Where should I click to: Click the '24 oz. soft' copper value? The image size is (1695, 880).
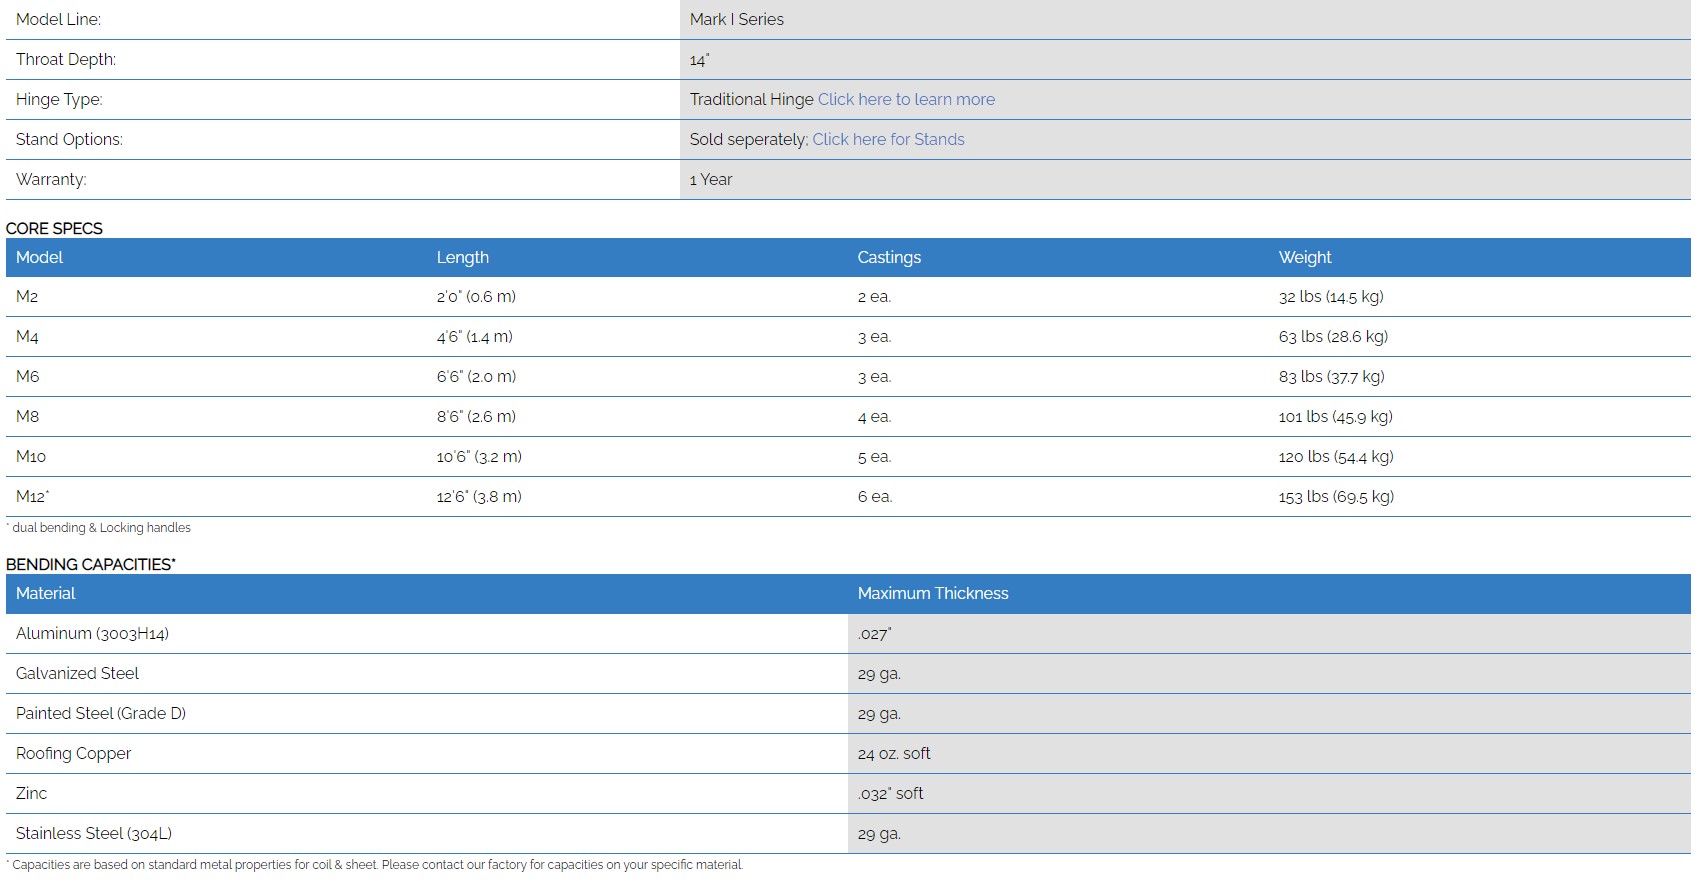(894, 753)
